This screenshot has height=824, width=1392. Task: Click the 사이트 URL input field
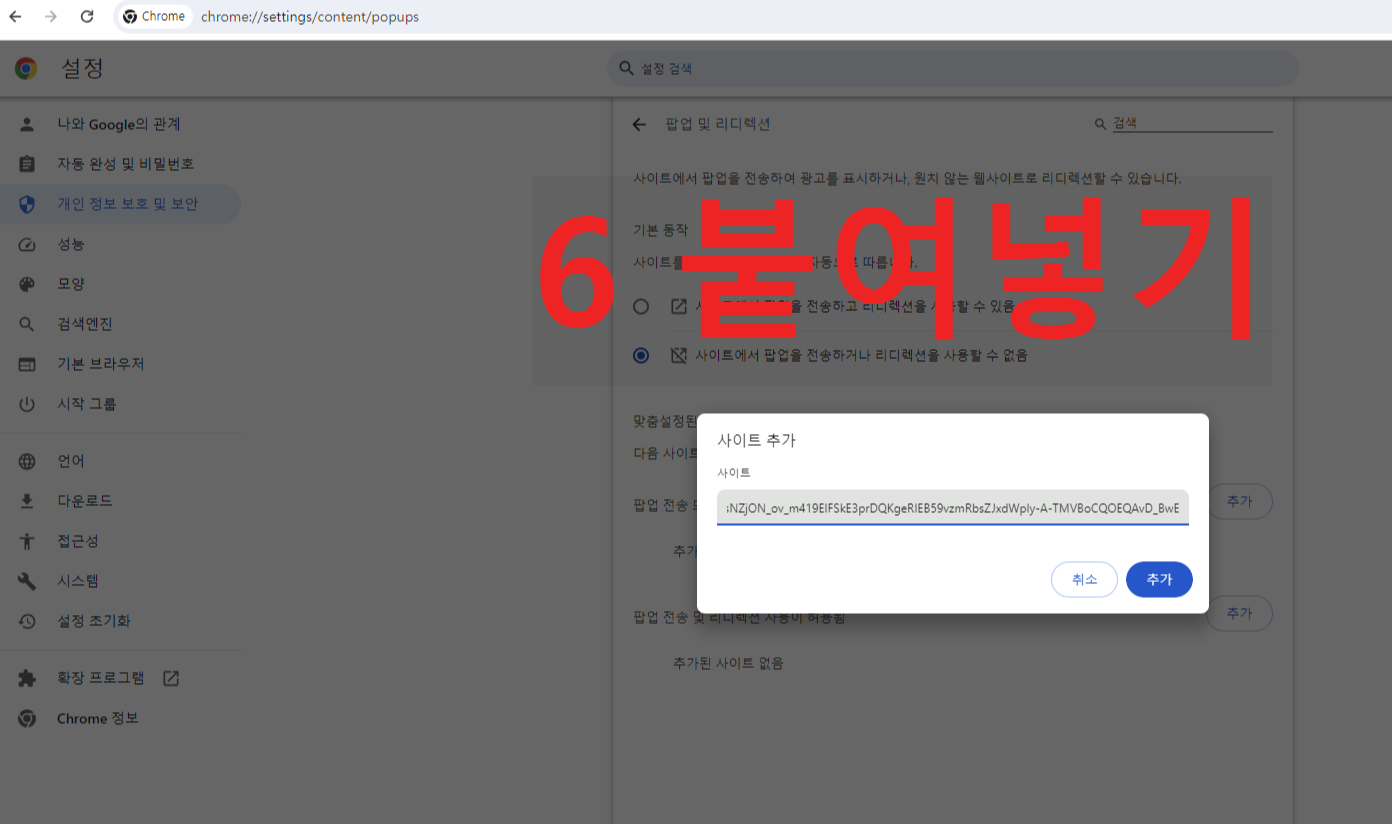pyautogui.click(x=952, y=508)
